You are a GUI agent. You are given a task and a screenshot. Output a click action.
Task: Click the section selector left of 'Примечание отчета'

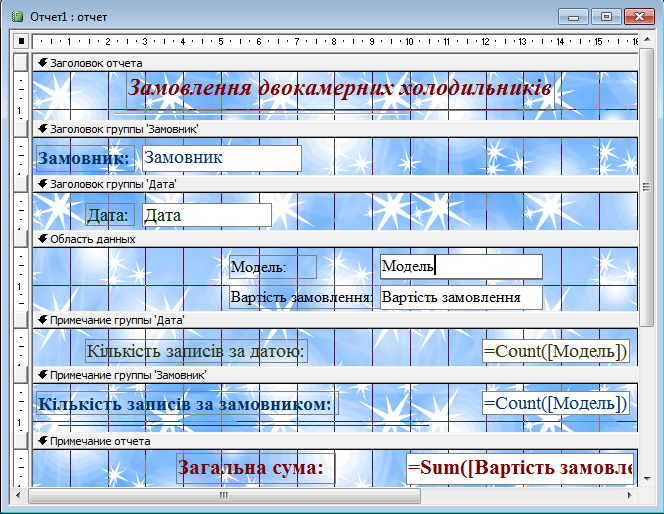(x=21, y=441)
